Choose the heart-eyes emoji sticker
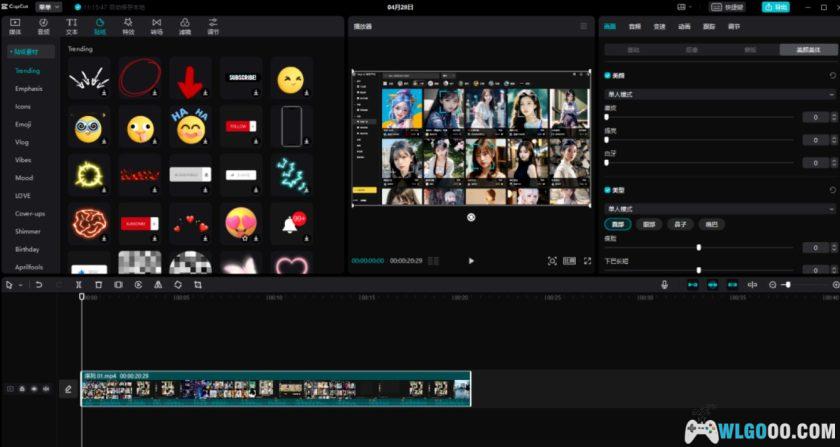 coord(241,223)
